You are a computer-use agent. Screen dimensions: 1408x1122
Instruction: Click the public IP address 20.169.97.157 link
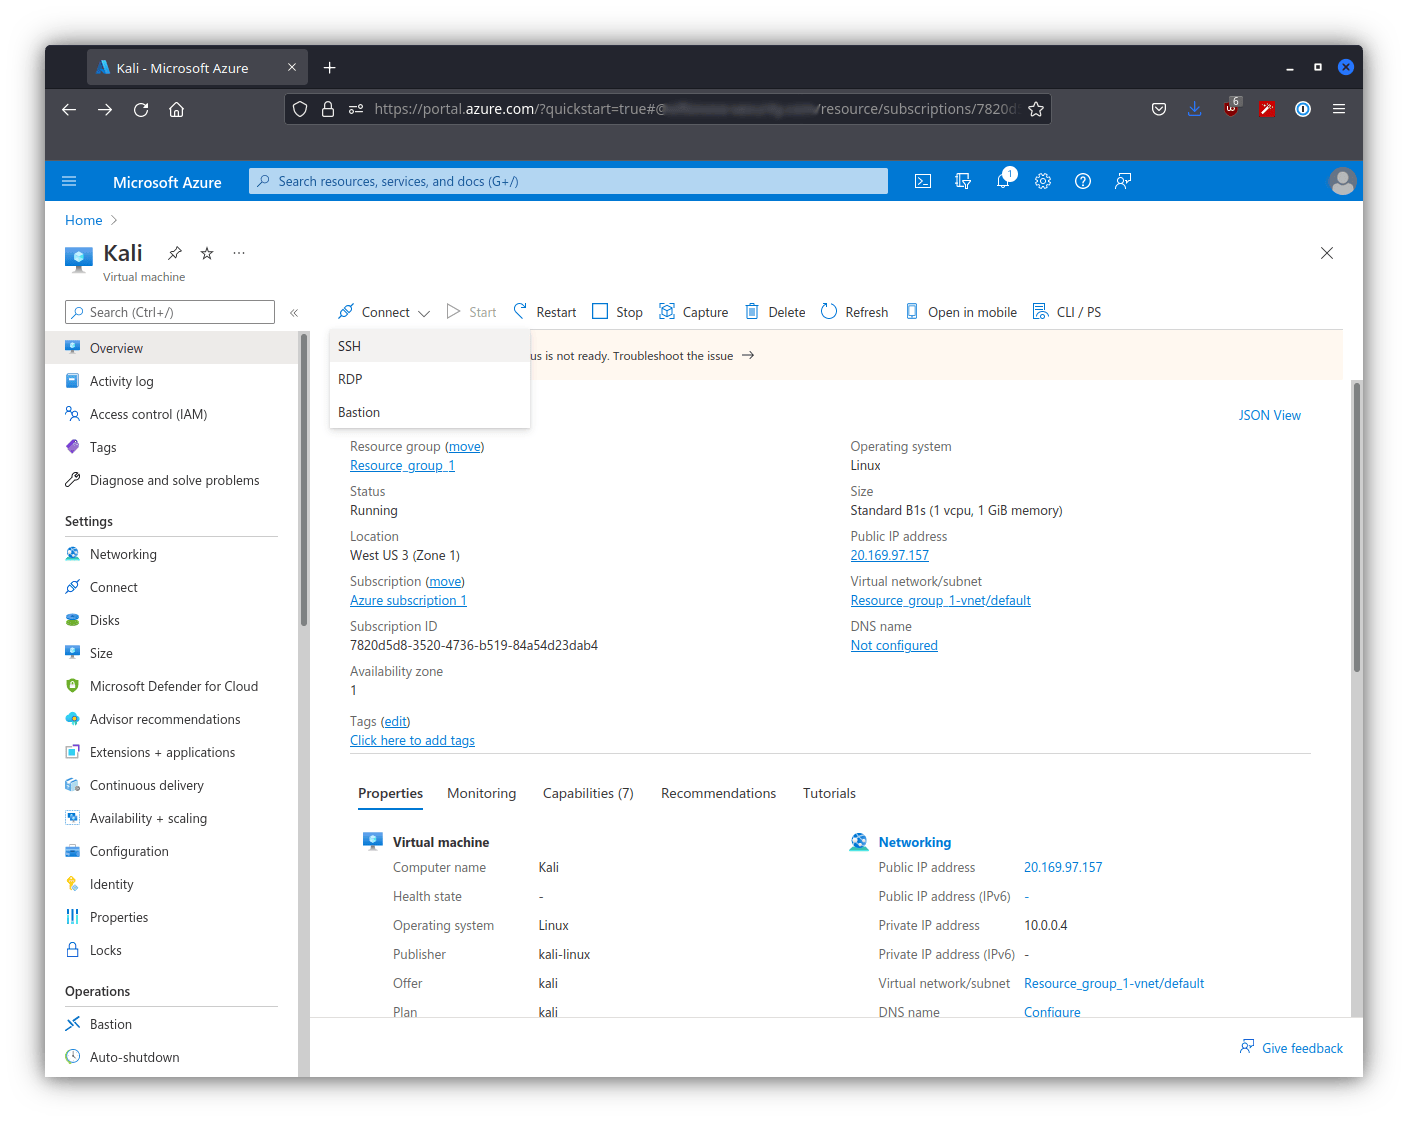pos(889,555)
